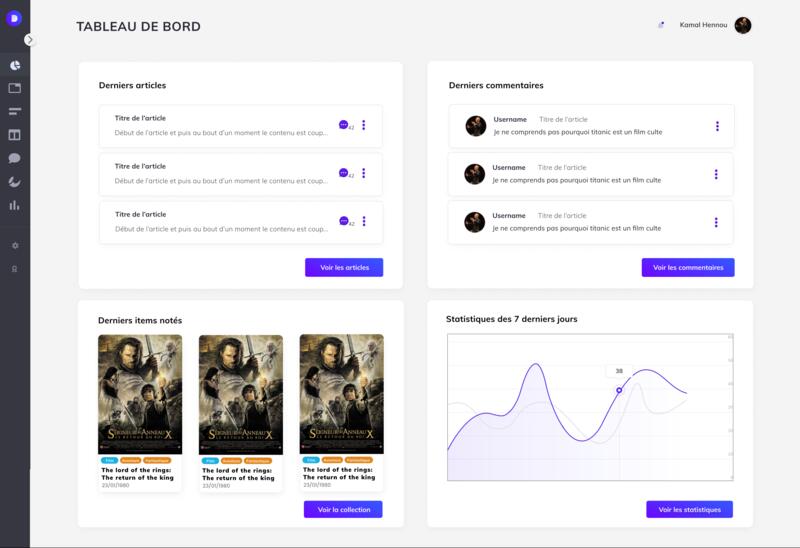Viewport: 800px width, 548px height.
Task: Click "Titre de l'article" in the middle comment row
Action: click(562, 167)
